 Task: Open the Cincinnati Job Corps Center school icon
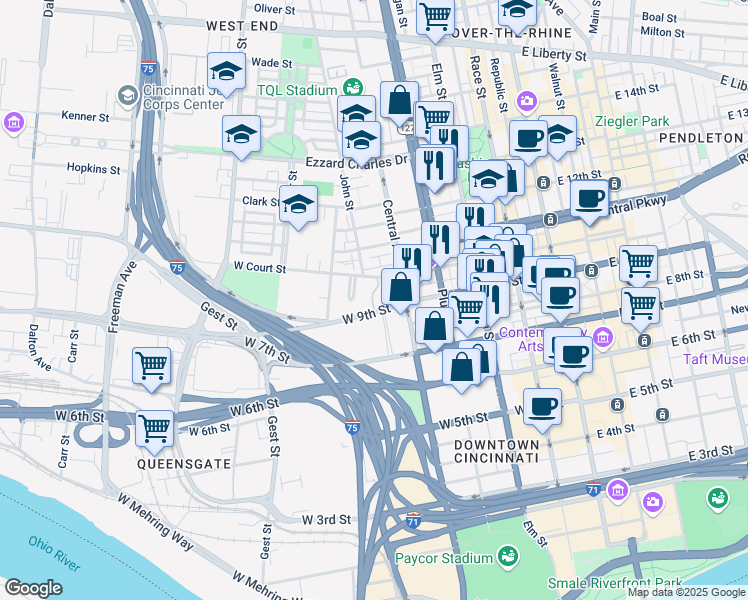(127, 96)
